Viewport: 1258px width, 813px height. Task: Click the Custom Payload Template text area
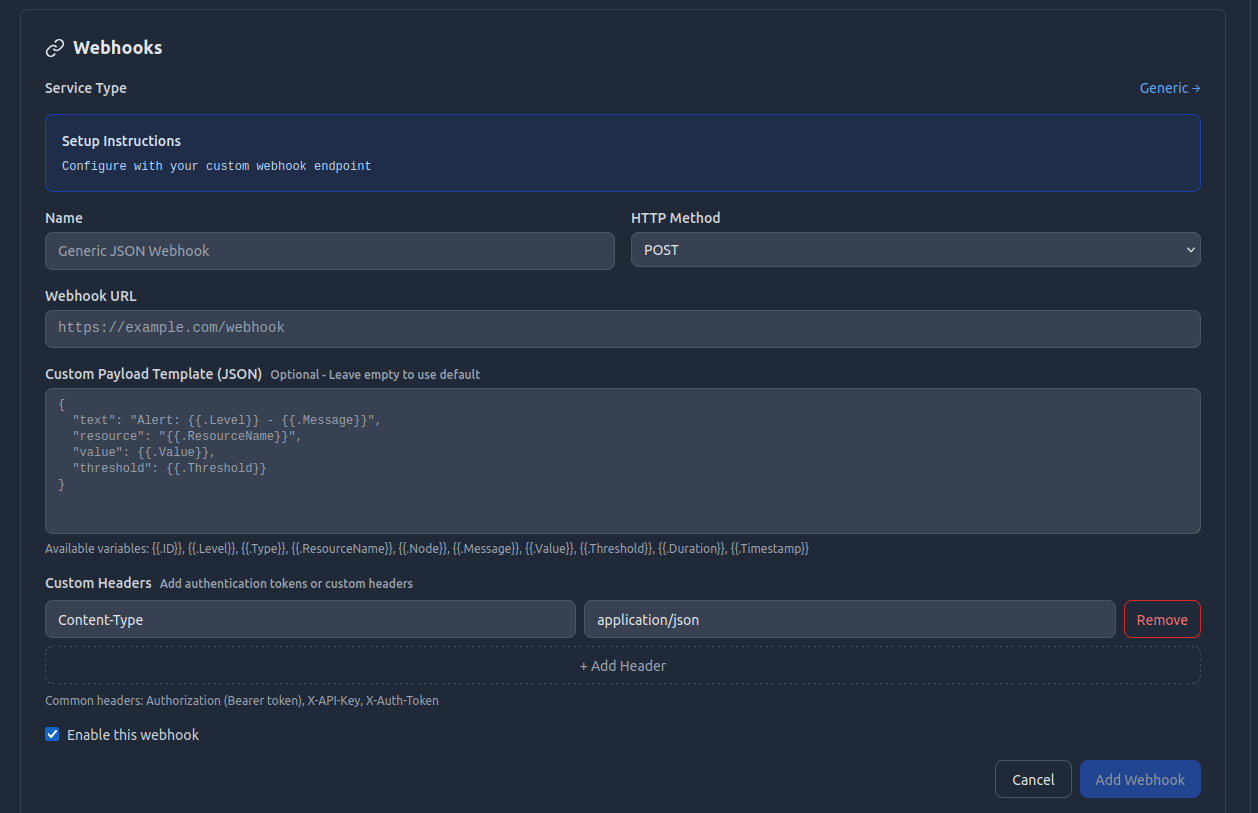(x=622, y=461)
